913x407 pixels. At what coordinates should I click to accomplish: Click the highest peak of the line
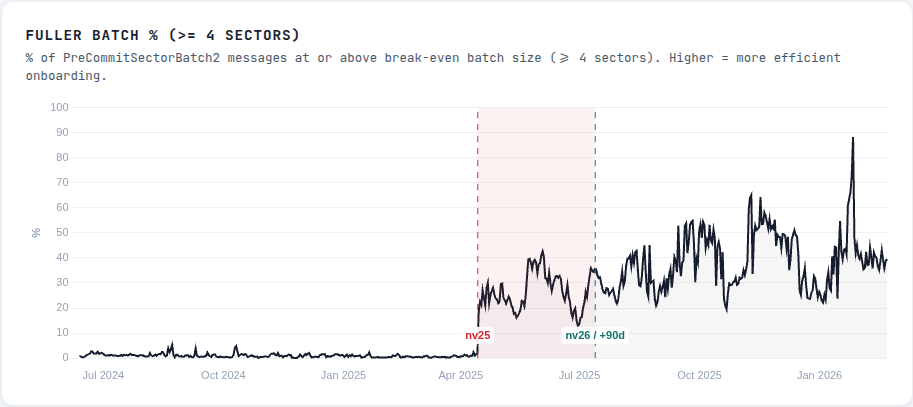point(853,138)
